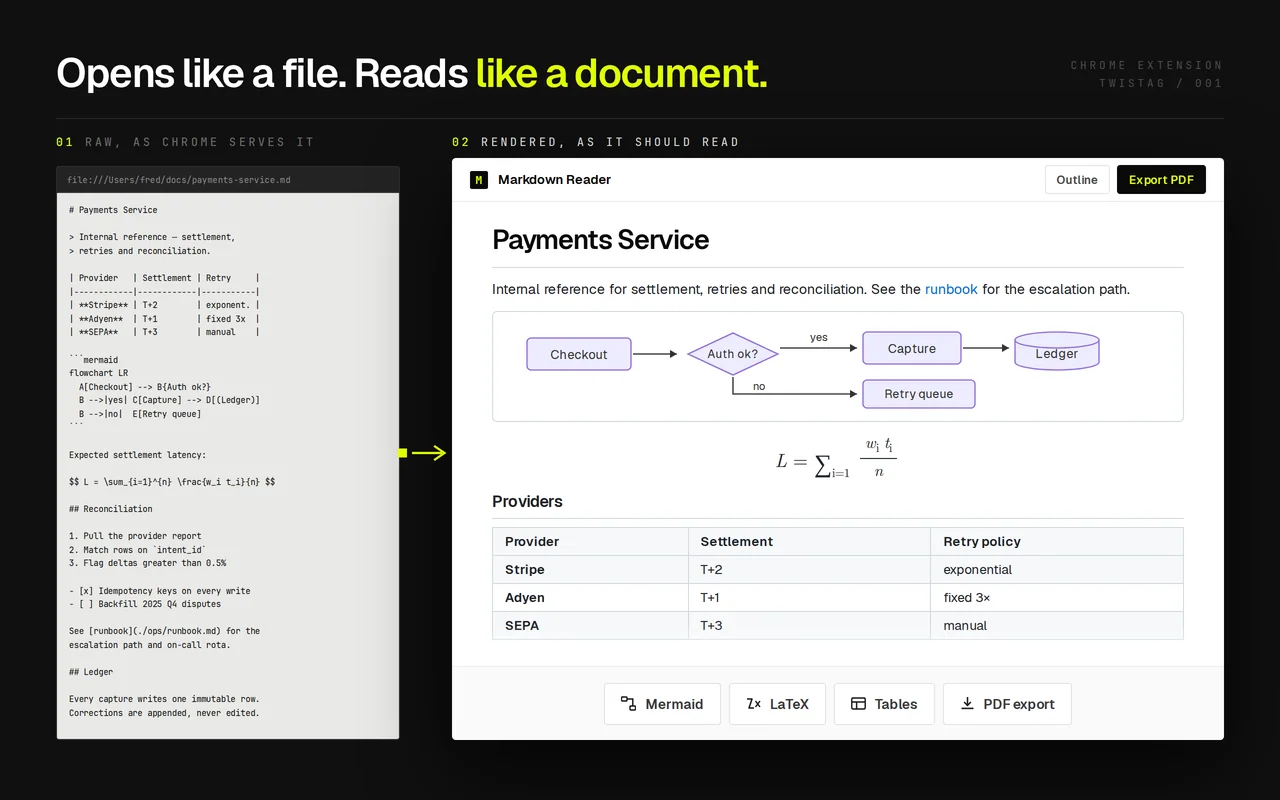
Task: Click raw '[ ] Backfill 2025 Q4 disputes' line
Action: click(x=145, y=604)
